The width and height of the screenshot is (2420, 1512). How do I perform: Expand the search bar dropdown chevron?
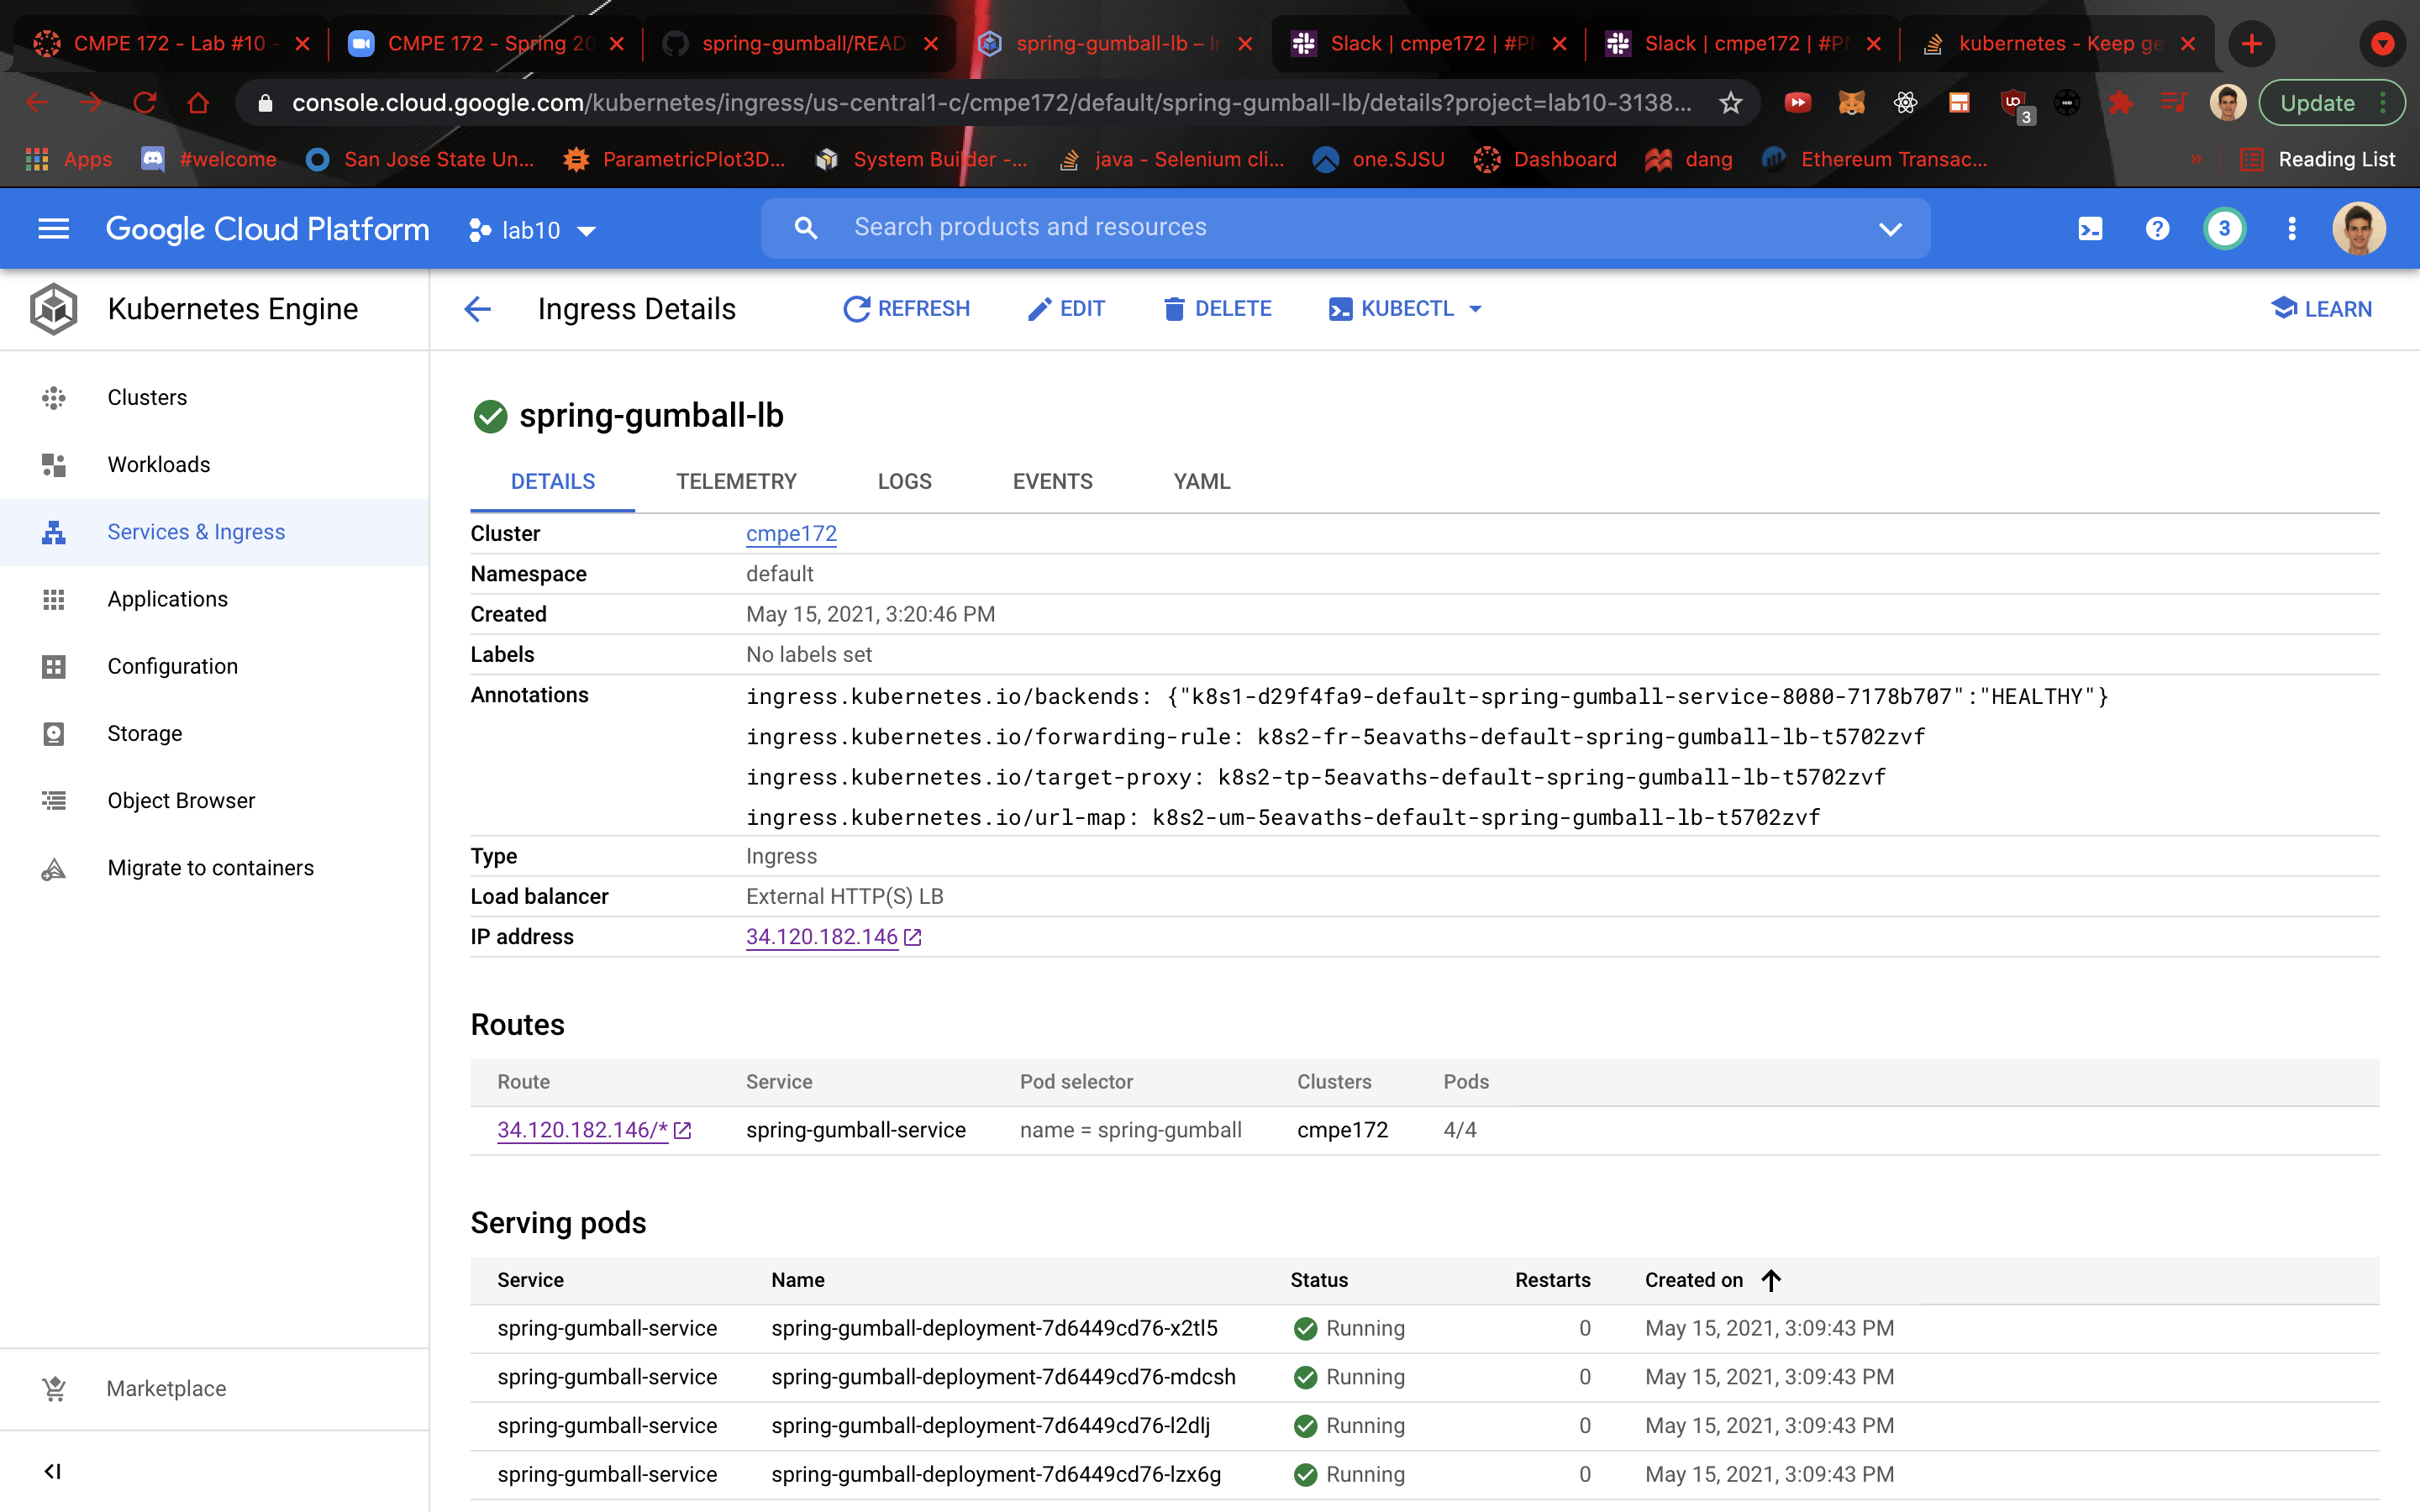tap(1889, 229)
